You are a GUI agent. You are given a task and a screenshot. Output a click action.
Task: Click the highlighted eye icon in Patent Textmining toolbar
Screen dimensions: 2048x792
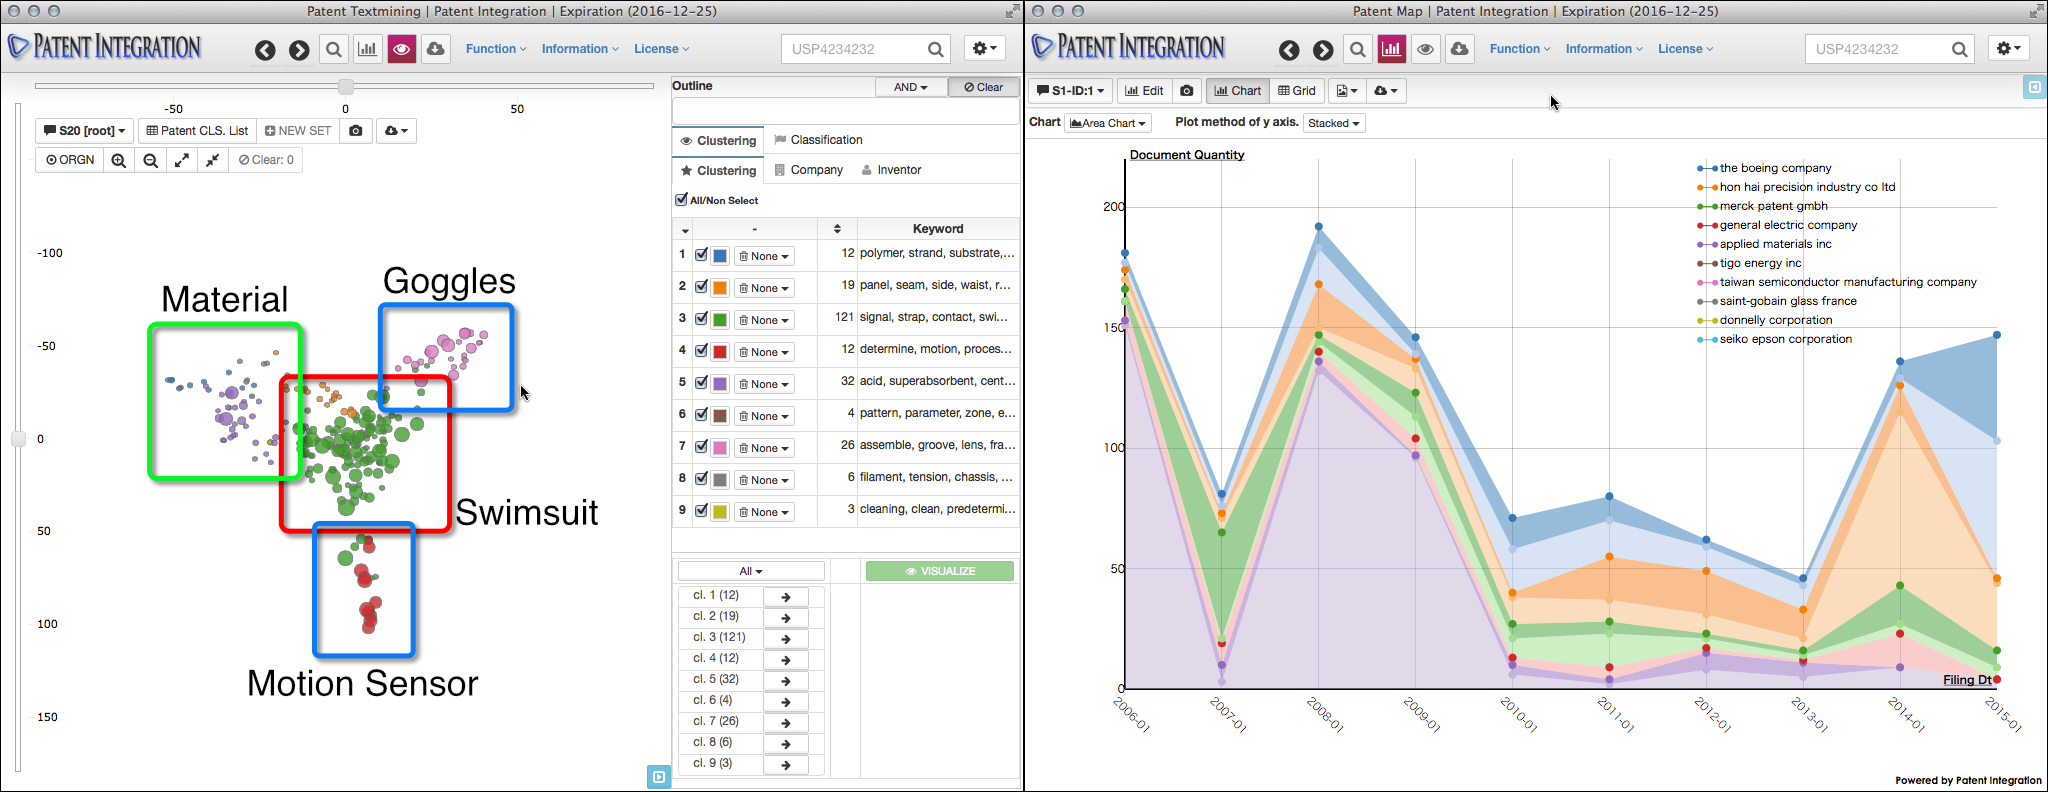402,49
